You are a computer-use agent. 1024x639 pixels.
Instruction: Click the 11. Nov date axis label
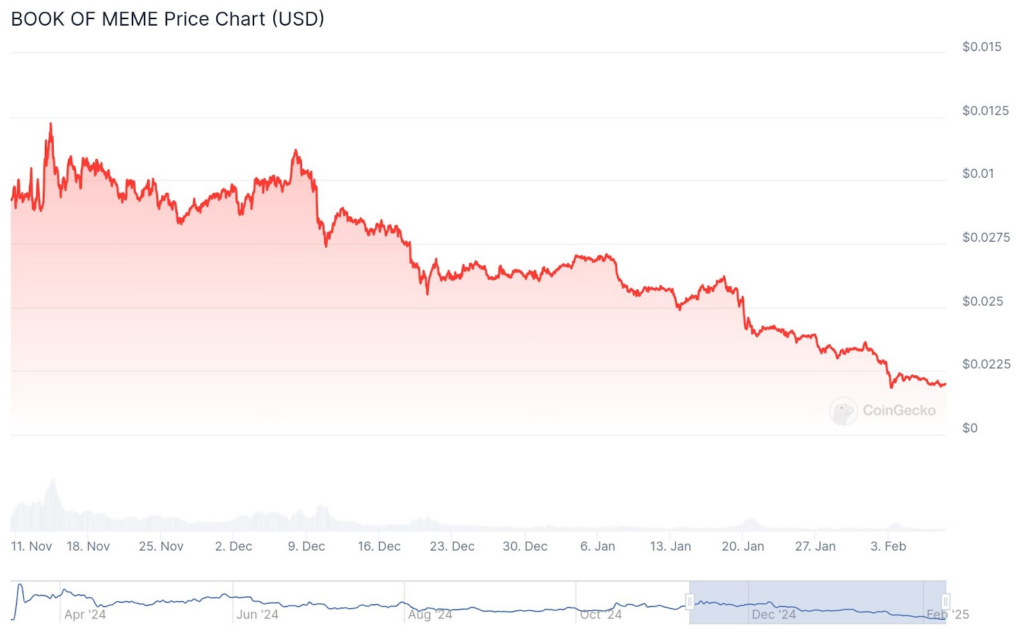pyautogui.click(x=32, y=546)
